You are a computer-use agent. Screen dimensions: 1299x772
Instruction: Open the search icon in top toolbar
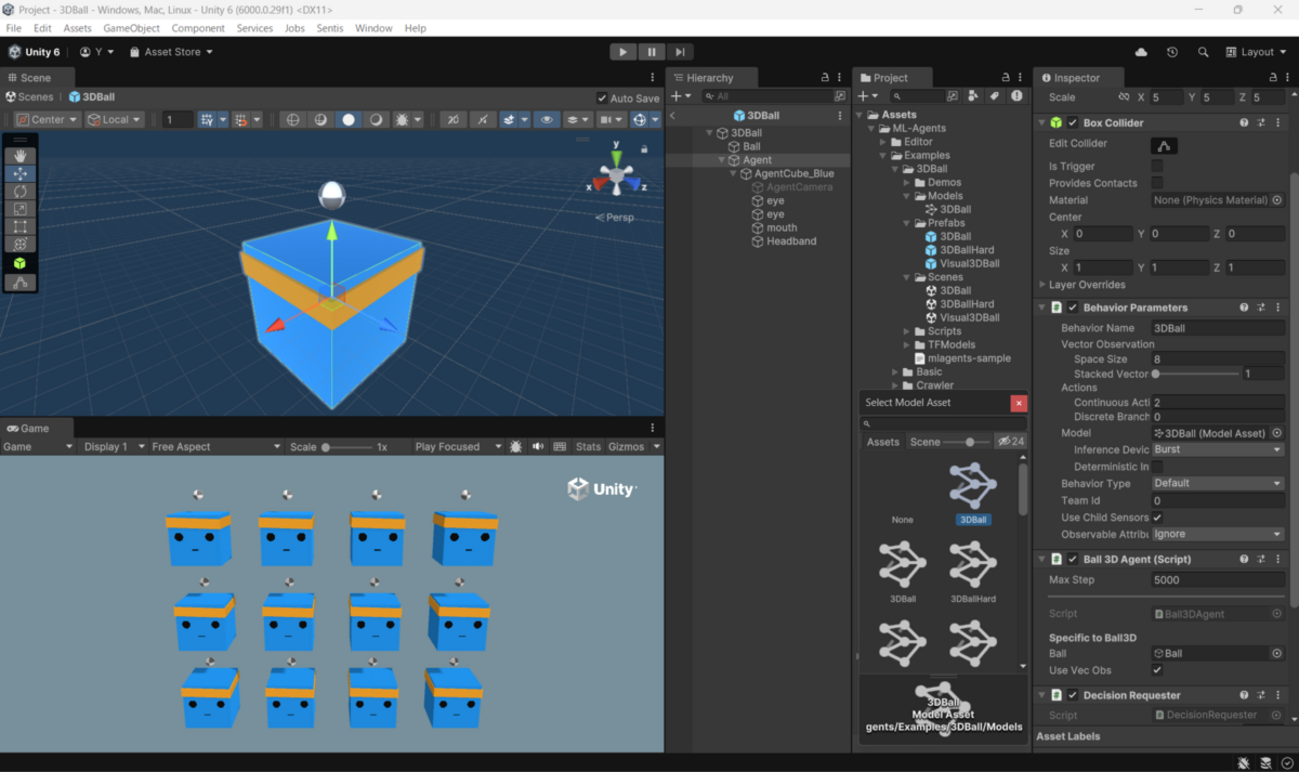pyautogui.click(x=1203, y=52)
